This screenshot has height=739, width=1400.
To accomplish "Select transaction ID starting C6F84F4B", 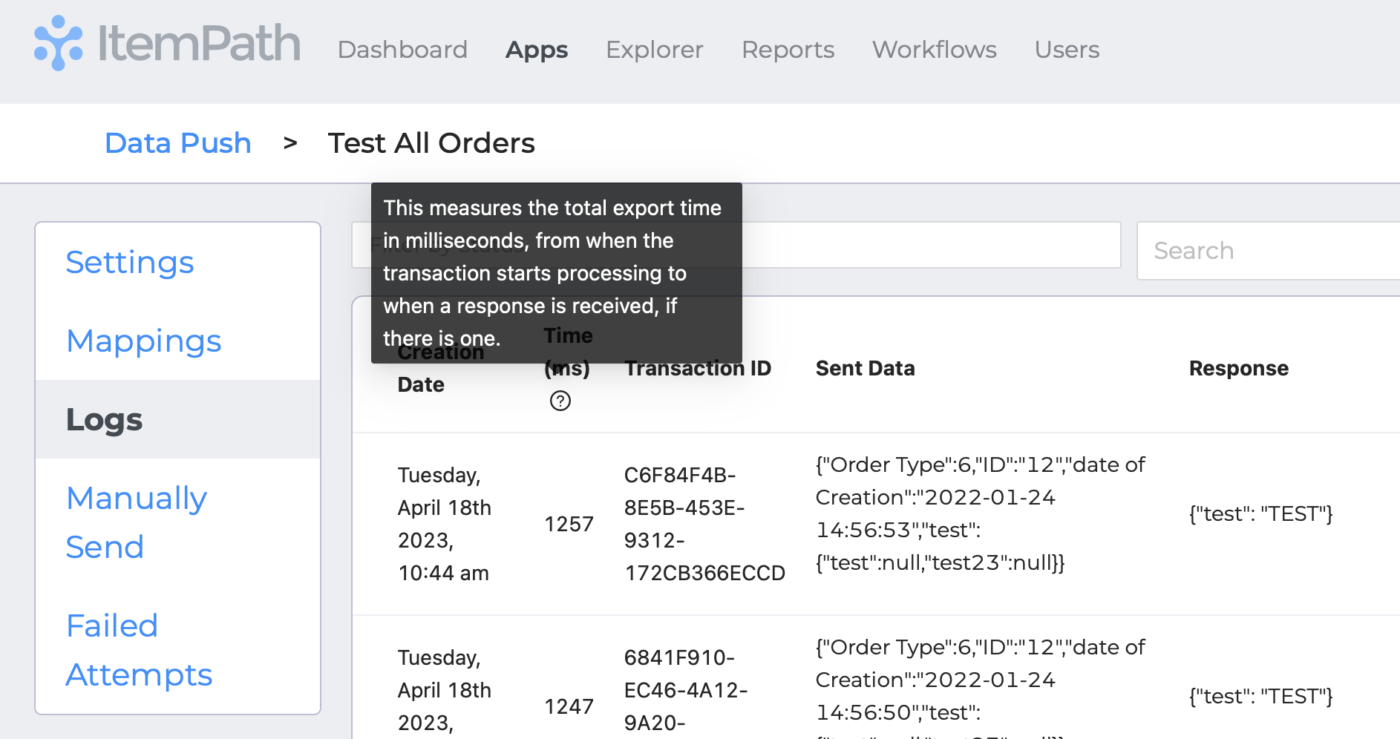I will click(x=705, y=524).
